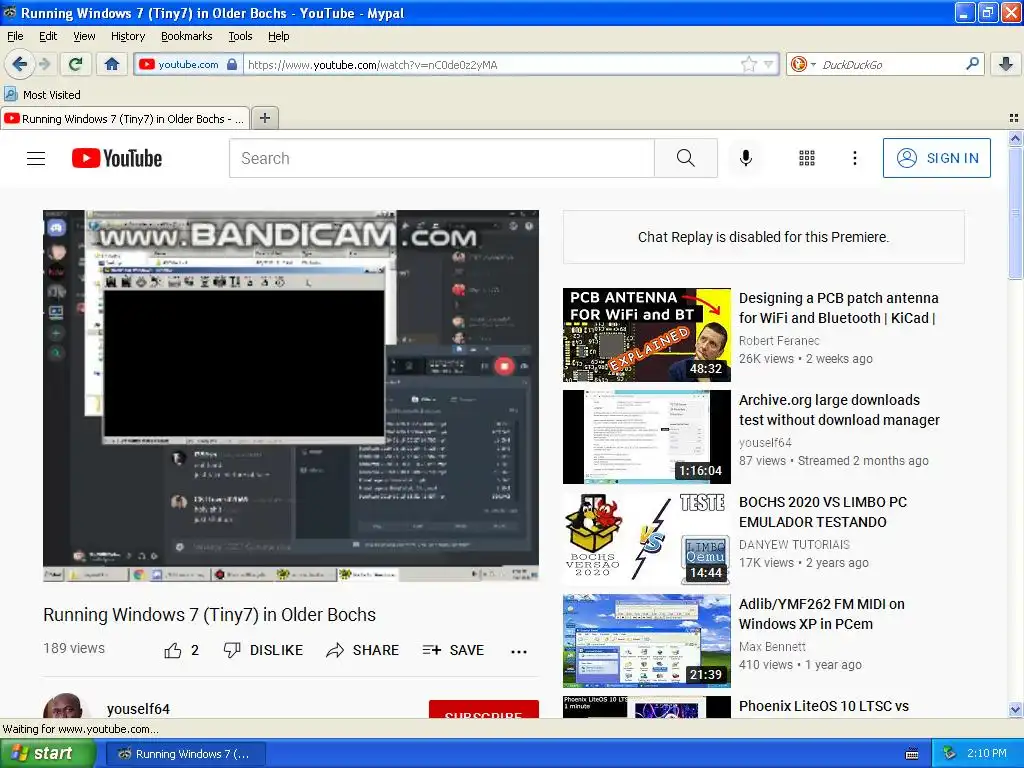Click the 2:10 PM clock

coord(986,753)
